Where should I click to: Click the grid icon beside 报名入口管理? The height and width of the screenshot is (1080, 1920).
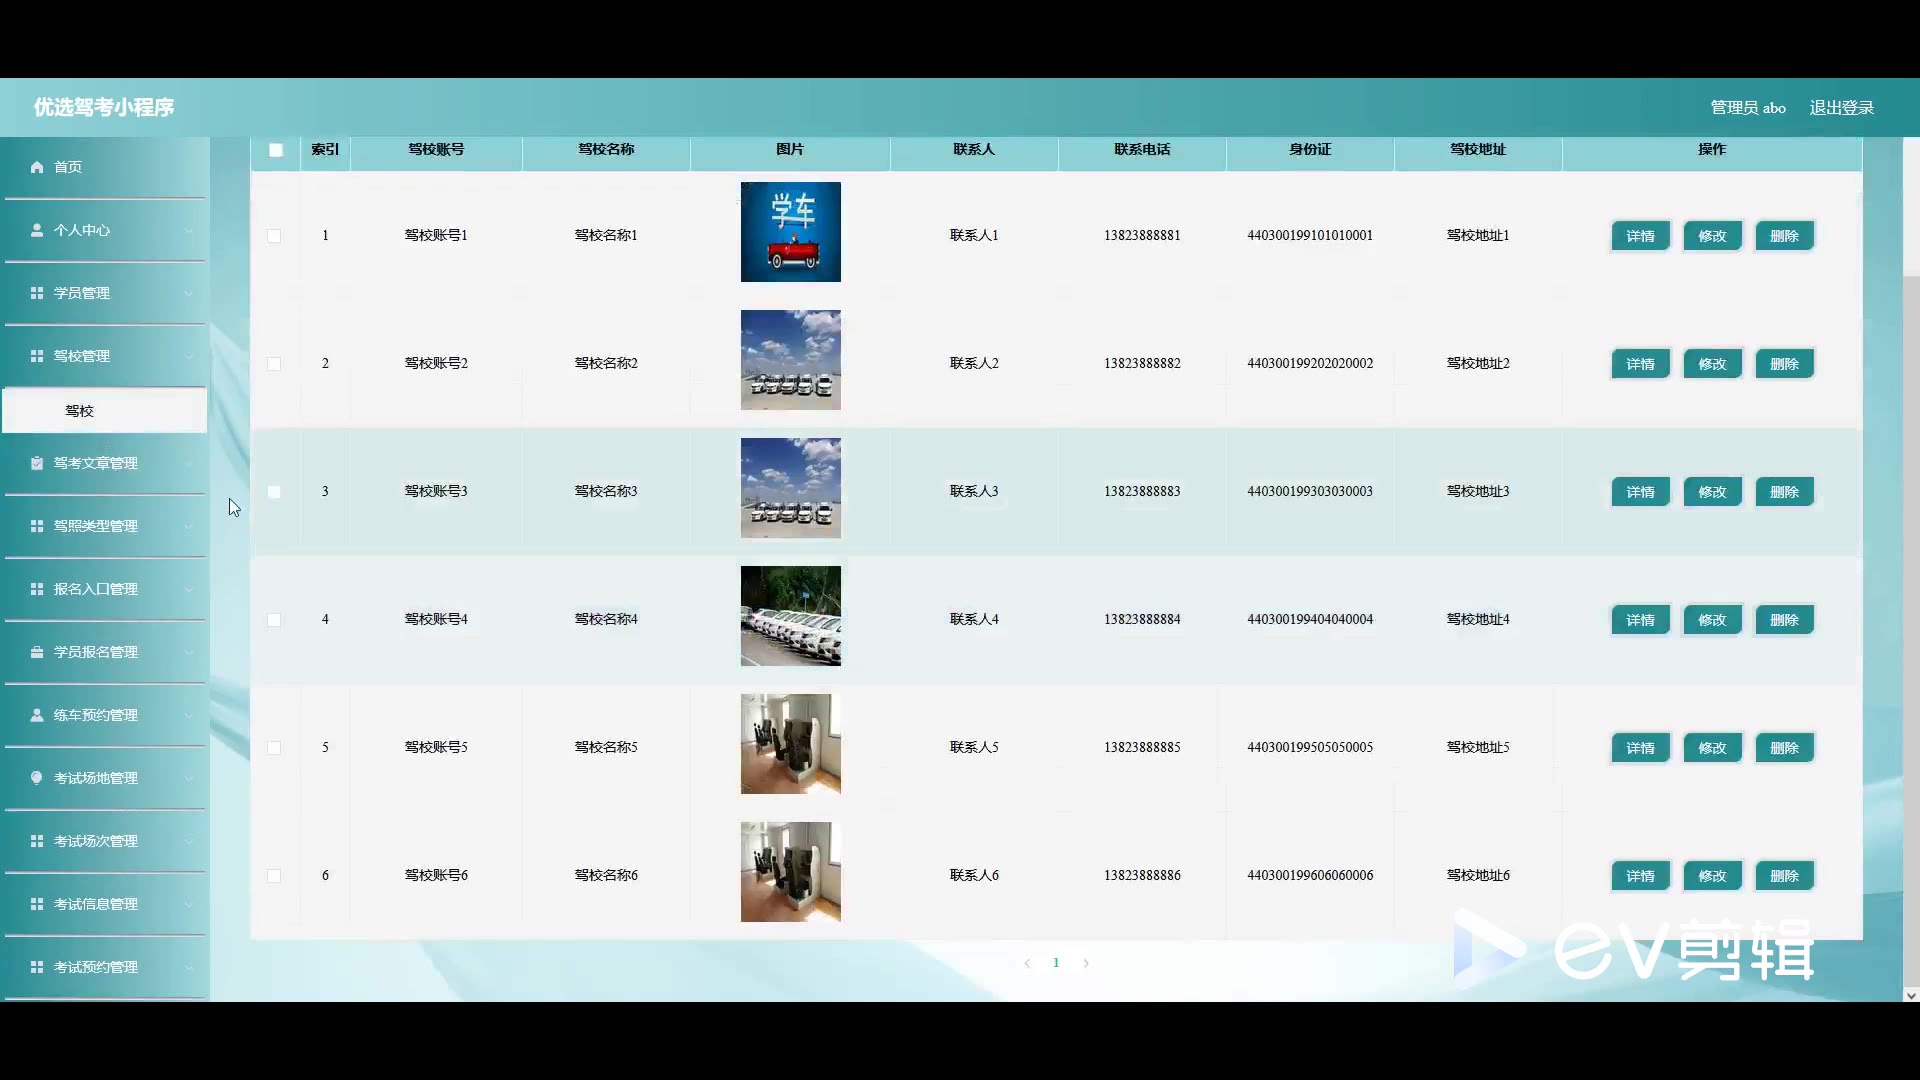(x=37, y=589)
